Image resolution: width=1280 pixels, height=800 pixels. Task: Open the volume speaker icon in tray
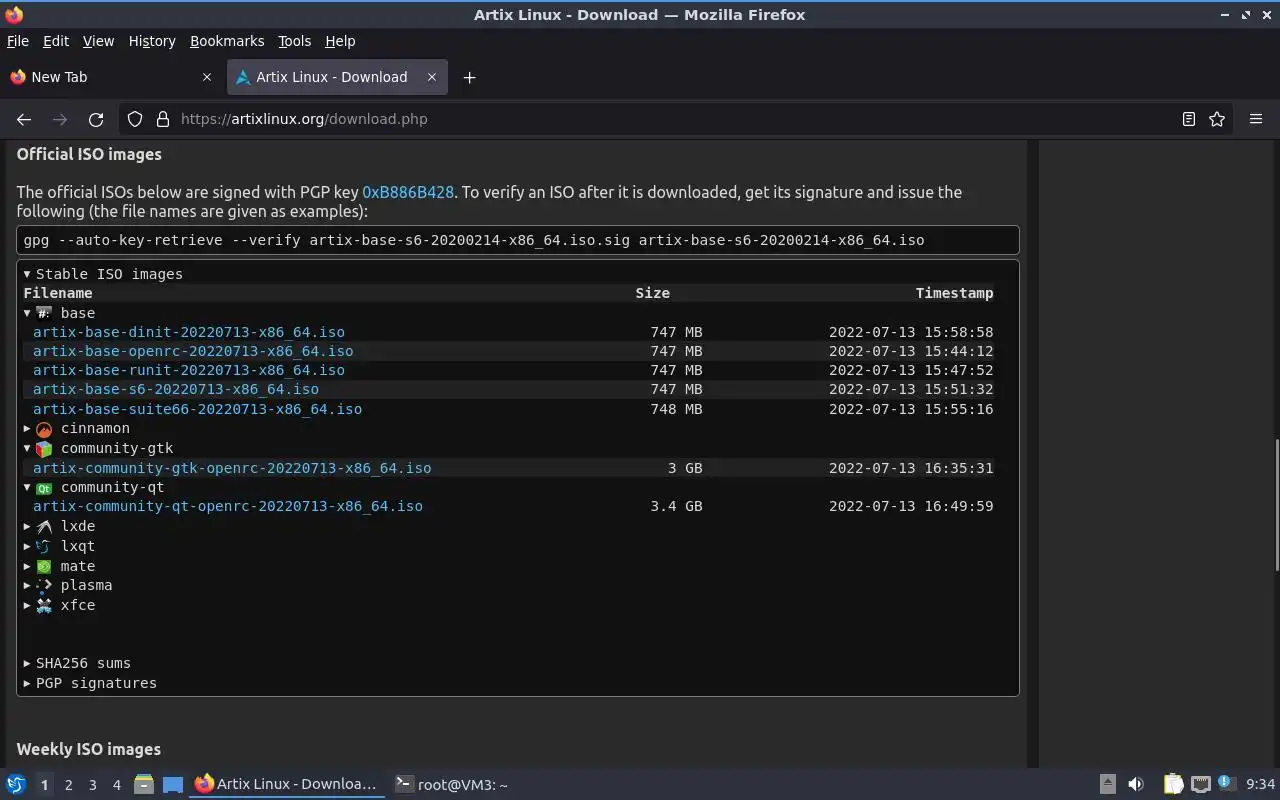pos(1136,784)
